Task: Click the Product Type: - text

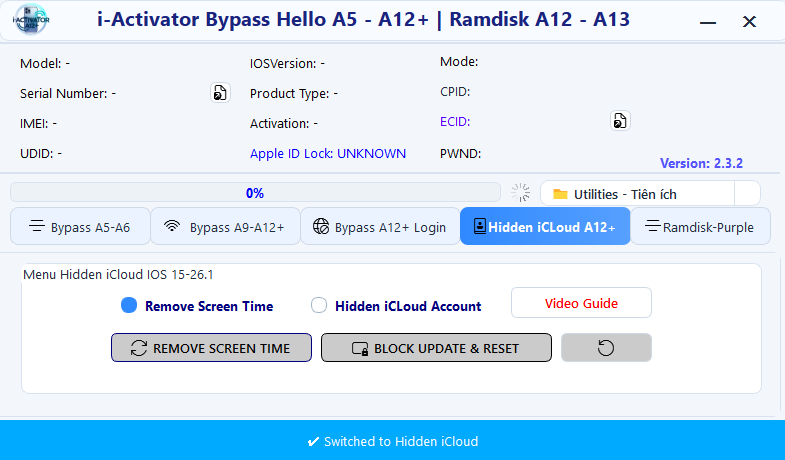Action: [294, 94]
